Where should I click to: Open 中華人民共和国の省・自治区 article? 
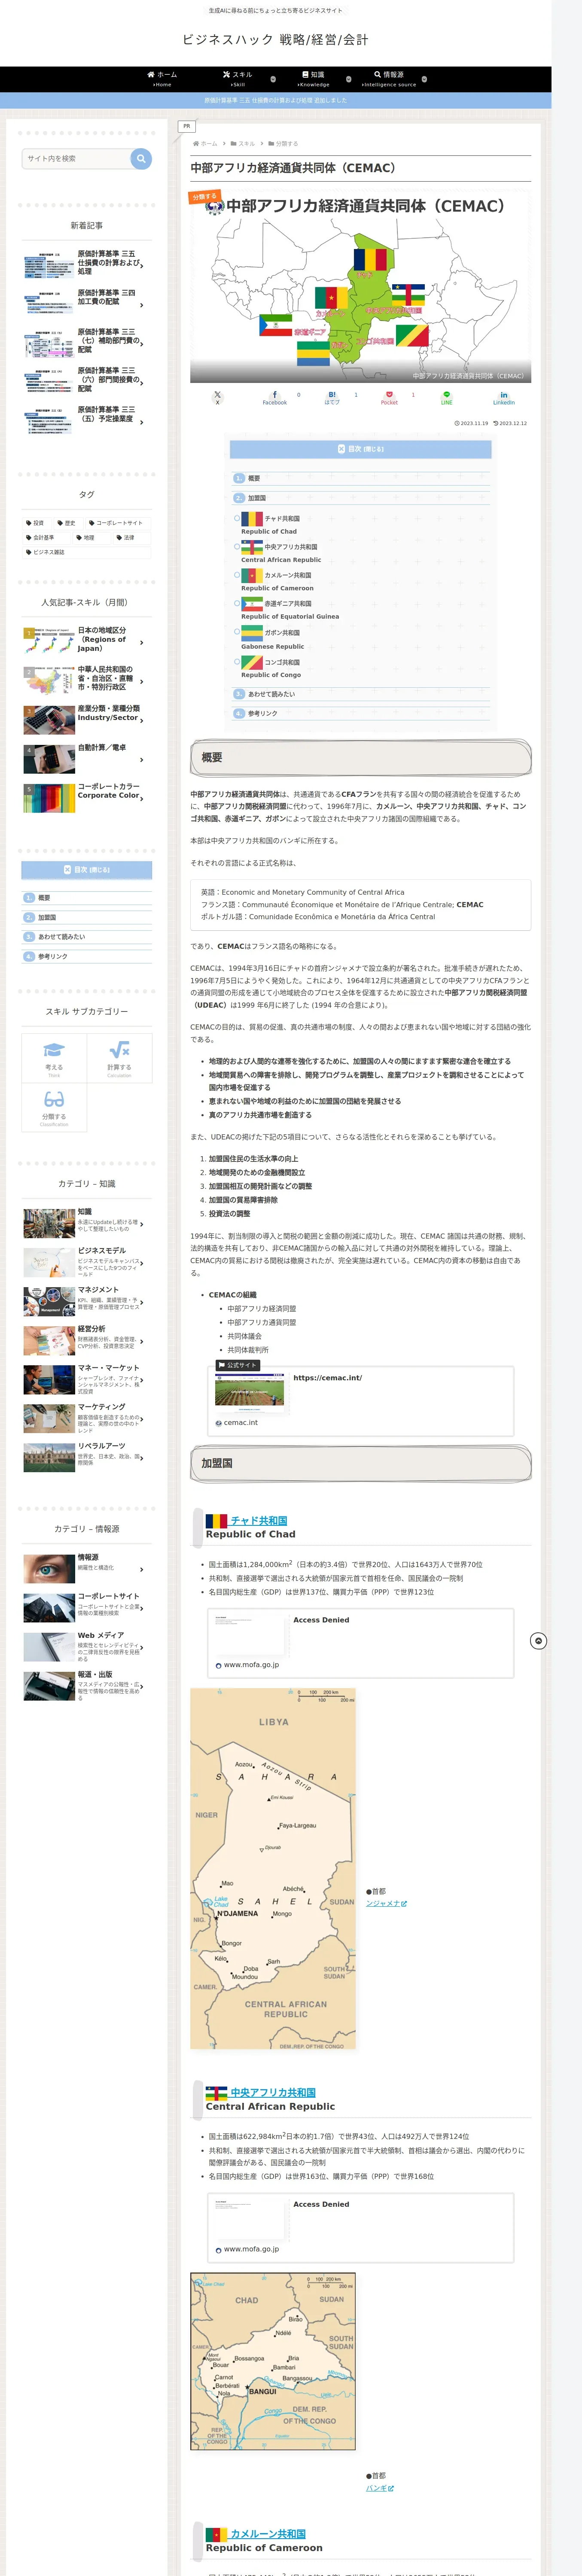[x=87, y=680]
